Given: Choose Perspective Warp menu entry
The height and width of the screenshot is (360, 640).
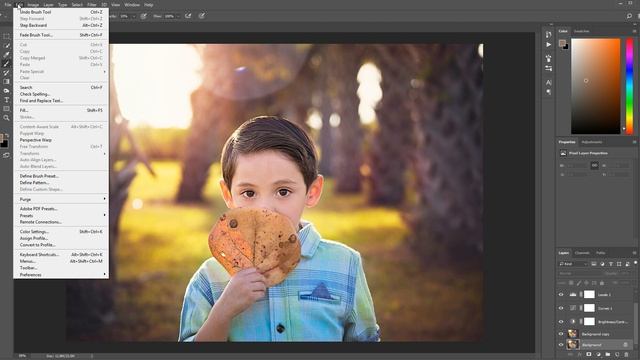Looking at the screenshot, I should pyautogui.click(x=61, y=140).
